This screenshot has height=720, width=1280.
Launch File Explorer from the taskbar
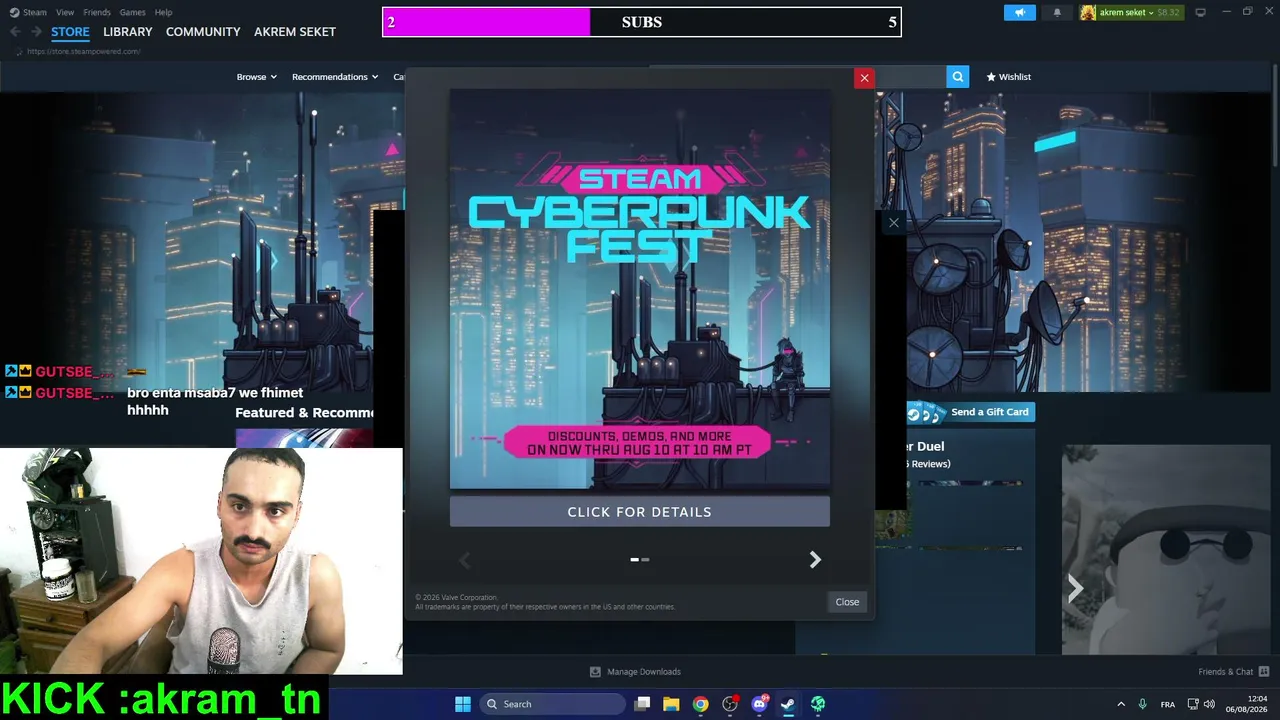pyautogui.click(x=671, y=704)
